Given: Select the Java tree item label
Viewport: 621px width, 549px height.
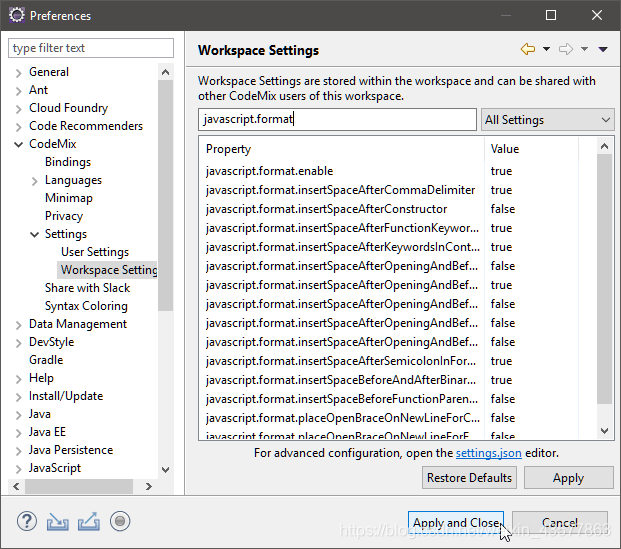Looking at the screenshot, I should coord(40,414).
